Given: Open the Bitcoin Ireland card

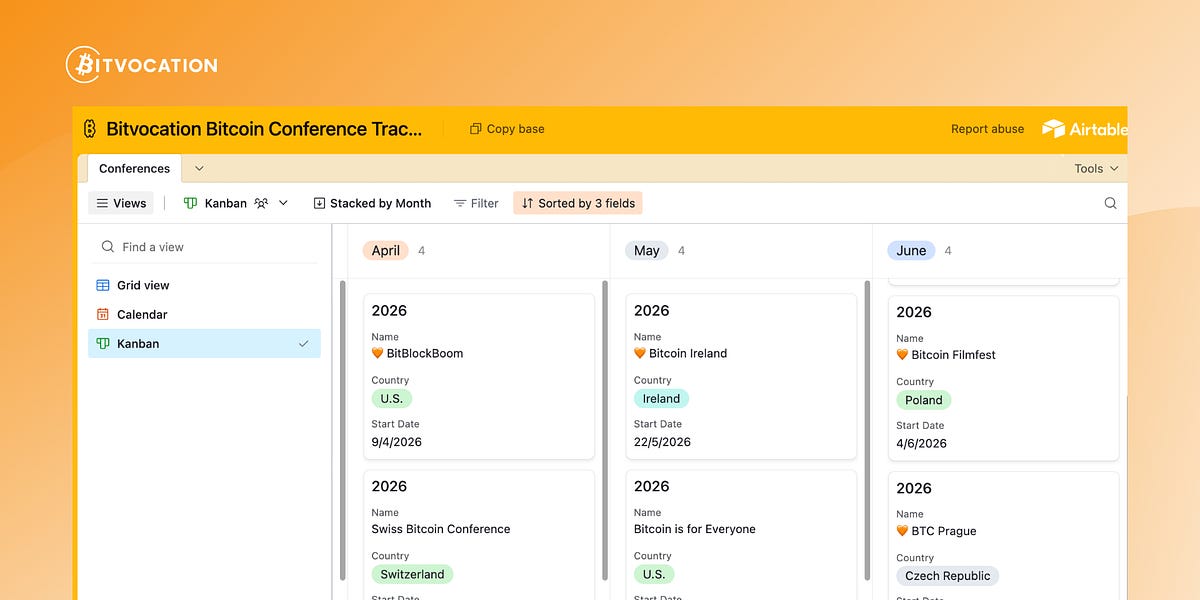Looking at the screenshot, I should (x=741, y=376).
